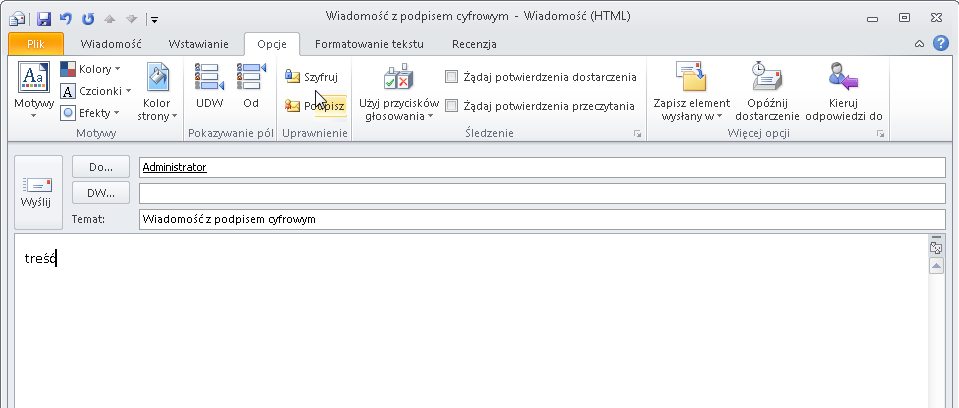
Task: Click into the DW input field
Action: 542,193
